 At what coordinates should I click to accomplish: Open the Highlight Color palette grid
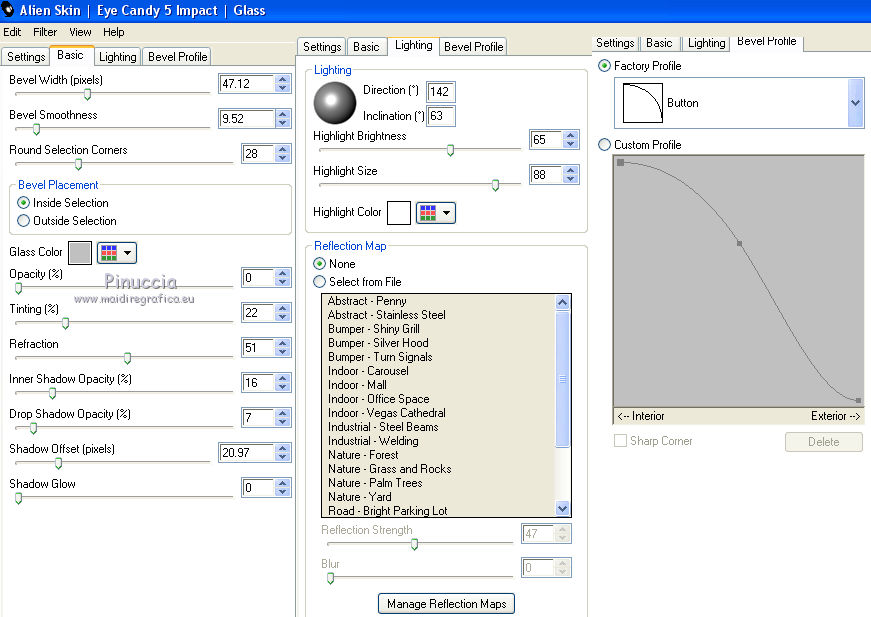click(x=428, y=213)
